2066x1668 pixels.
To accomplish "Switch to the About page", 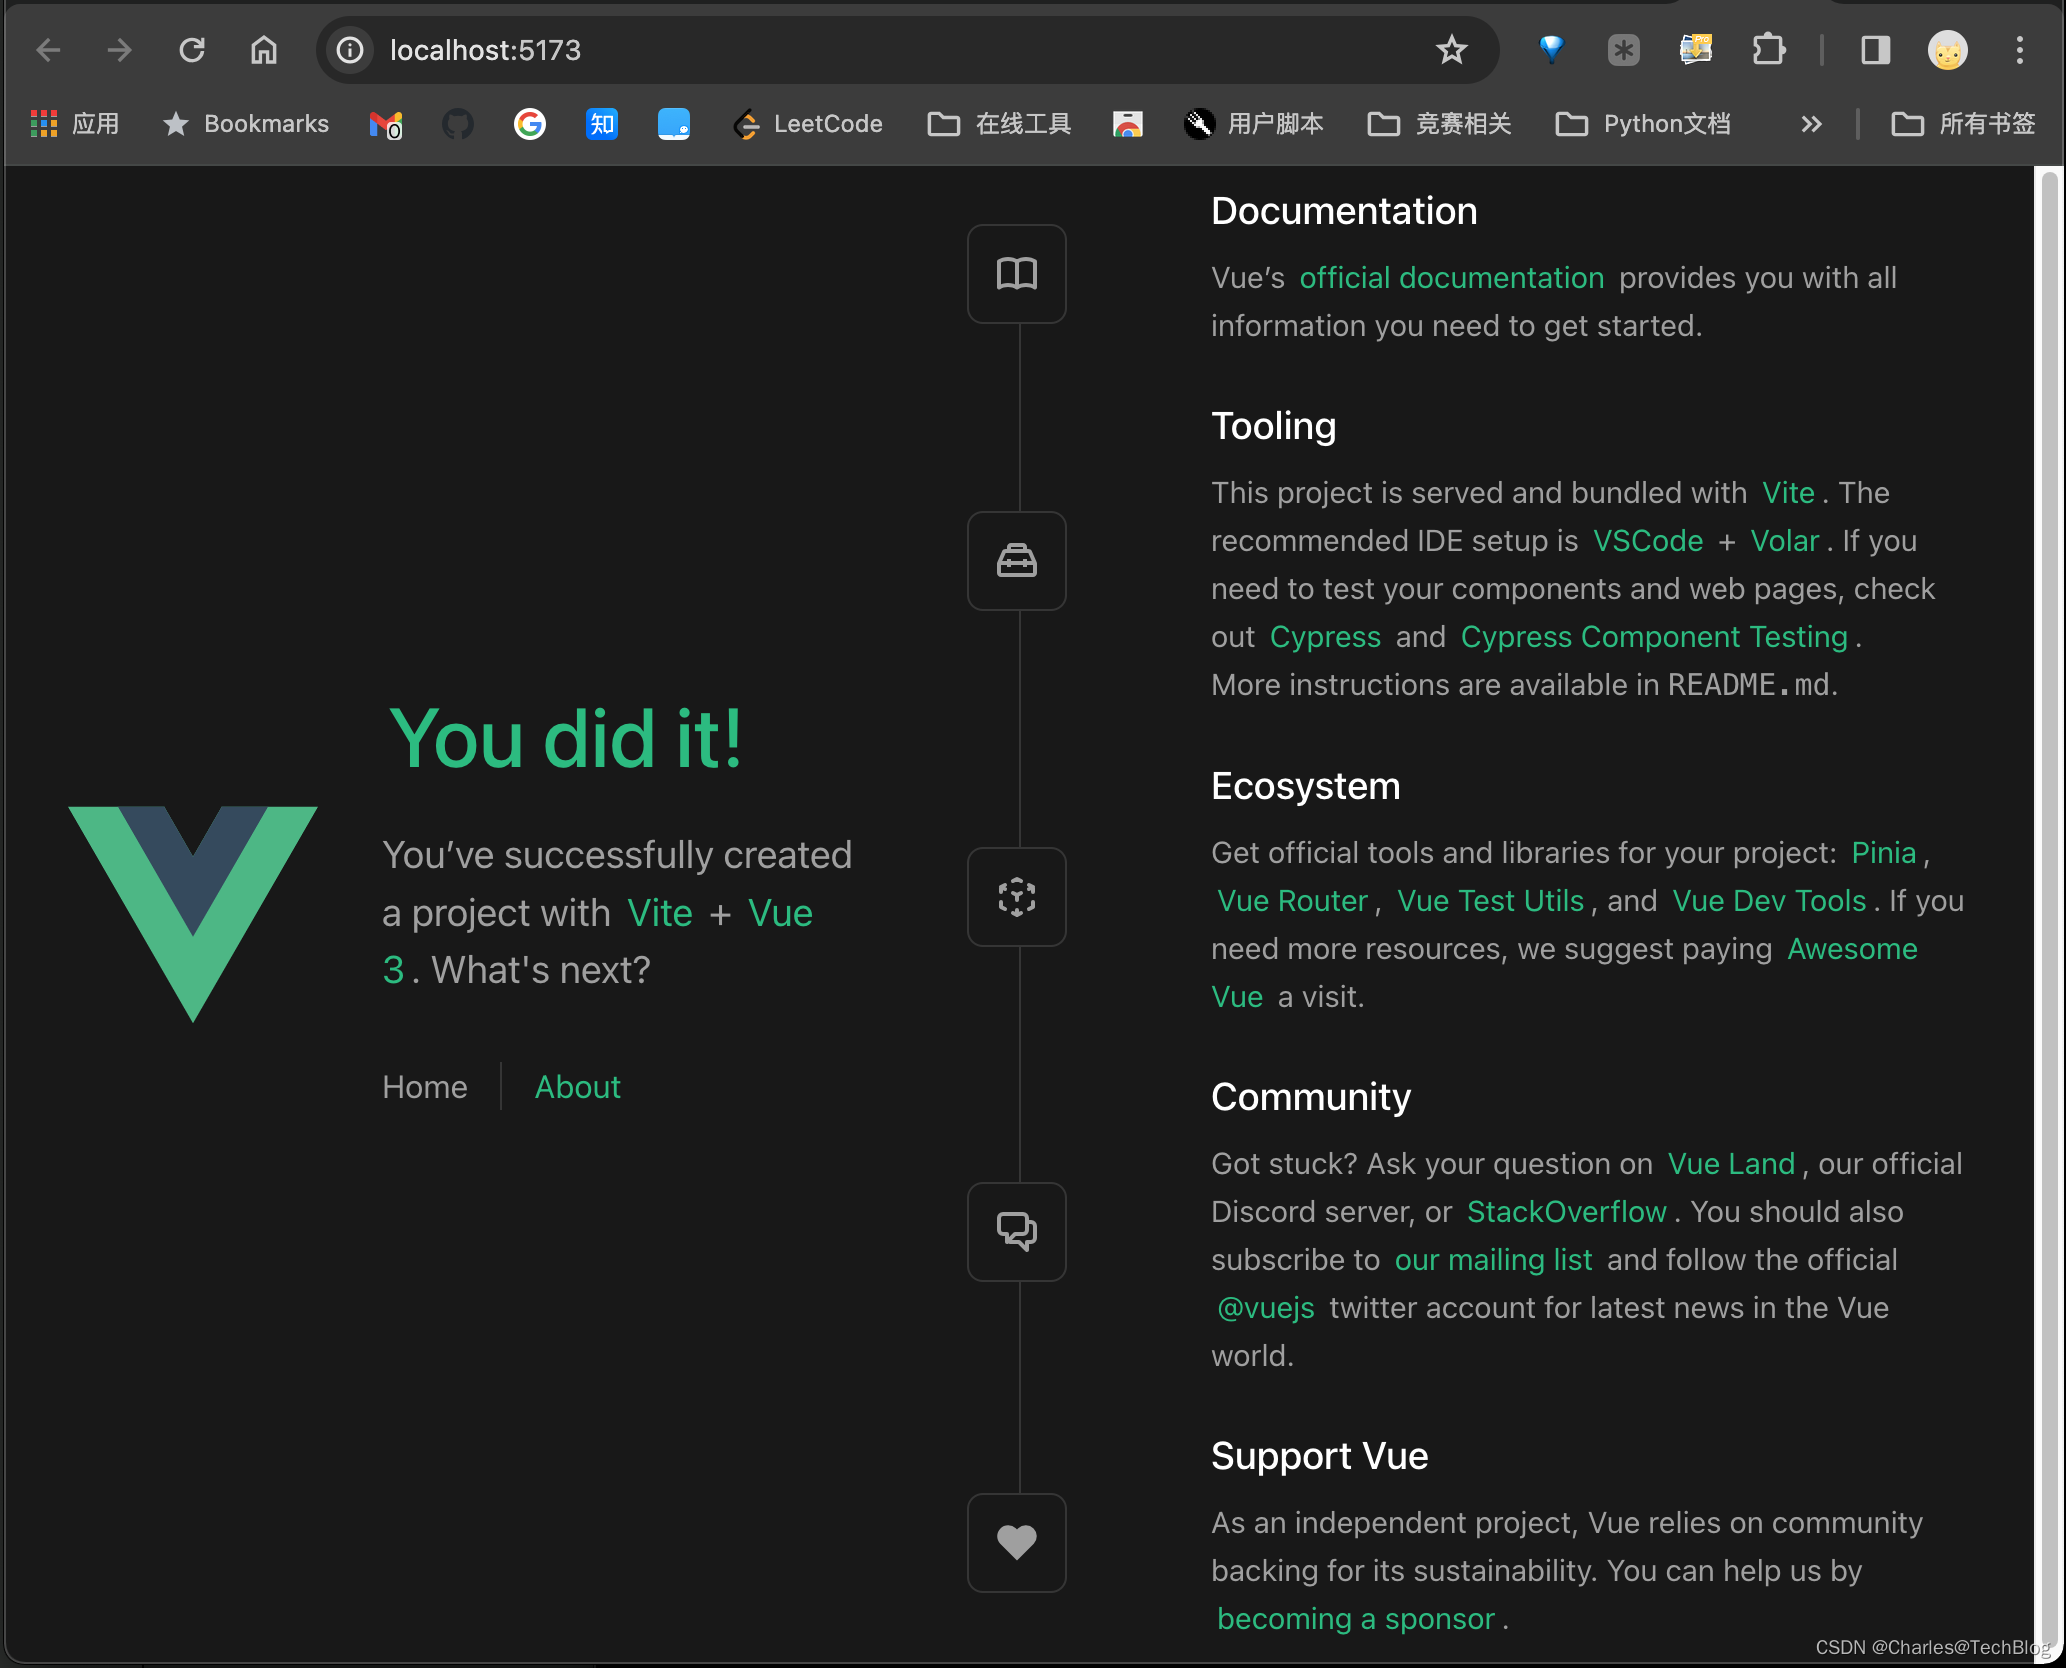I will click(x=577, y=1087).
